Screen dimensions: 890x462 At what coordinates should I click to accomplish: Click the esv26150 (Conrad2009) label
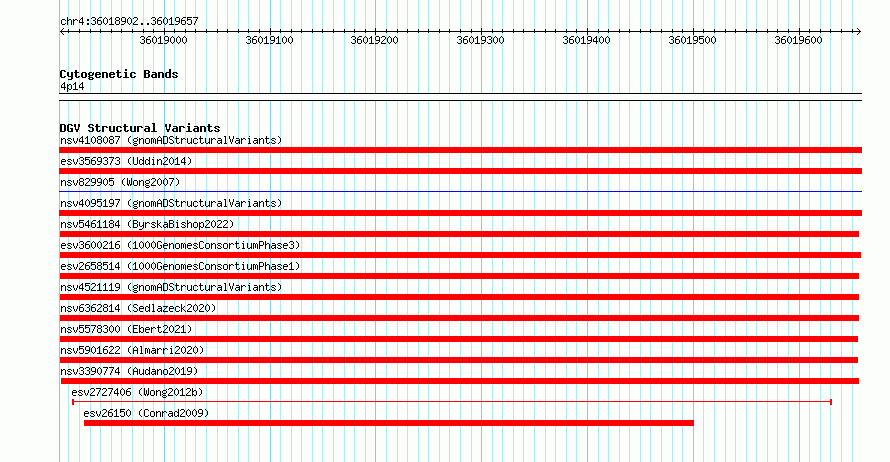click(146, 413)
